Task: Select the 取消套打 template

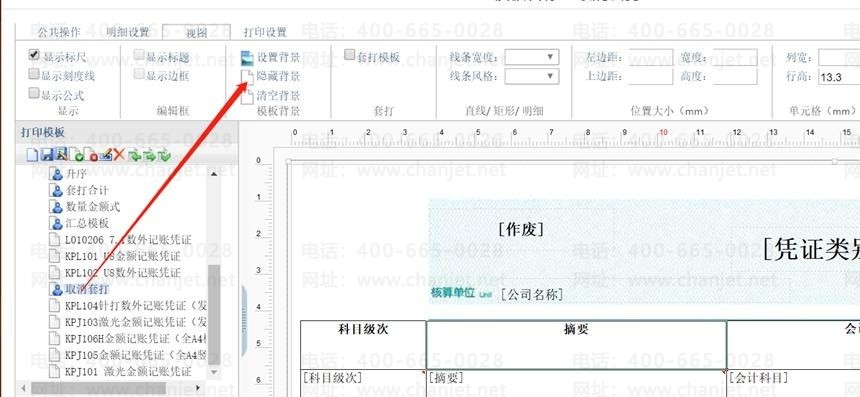Action: [x=87, y=289]
